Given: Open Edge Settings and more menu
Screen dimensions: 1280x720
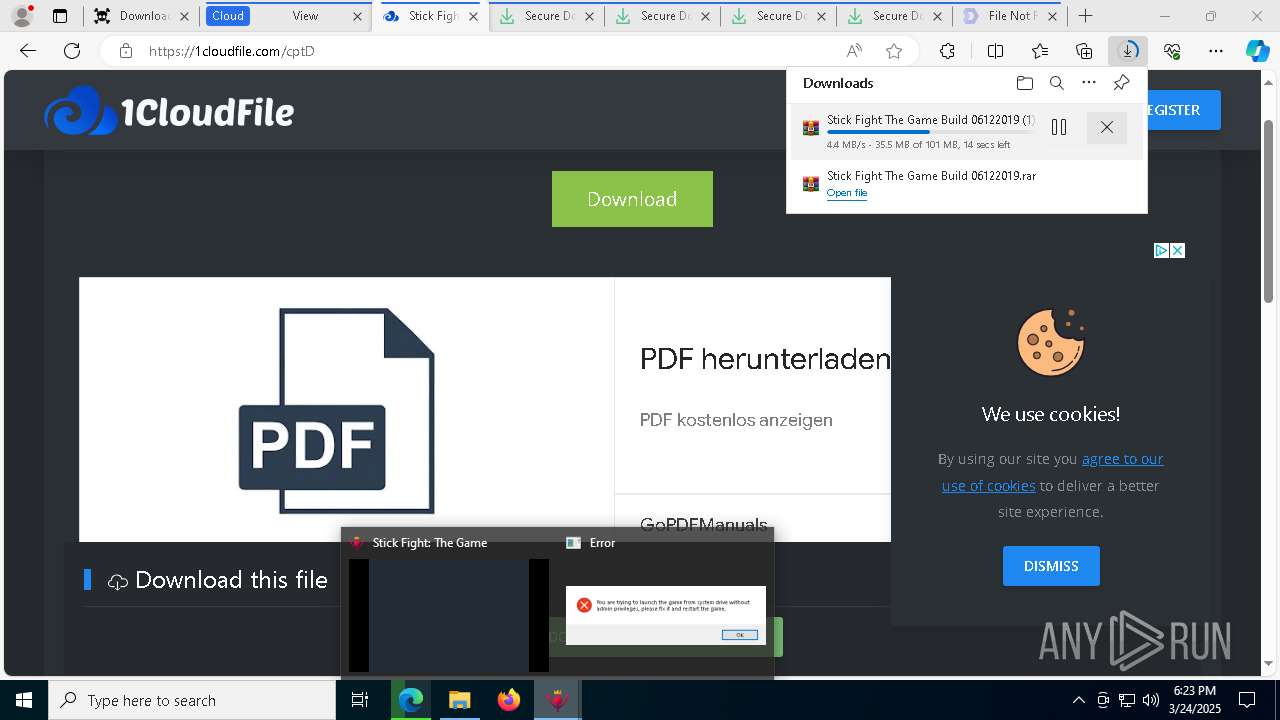Looking at the screenshot, I should pos(1216,51).
